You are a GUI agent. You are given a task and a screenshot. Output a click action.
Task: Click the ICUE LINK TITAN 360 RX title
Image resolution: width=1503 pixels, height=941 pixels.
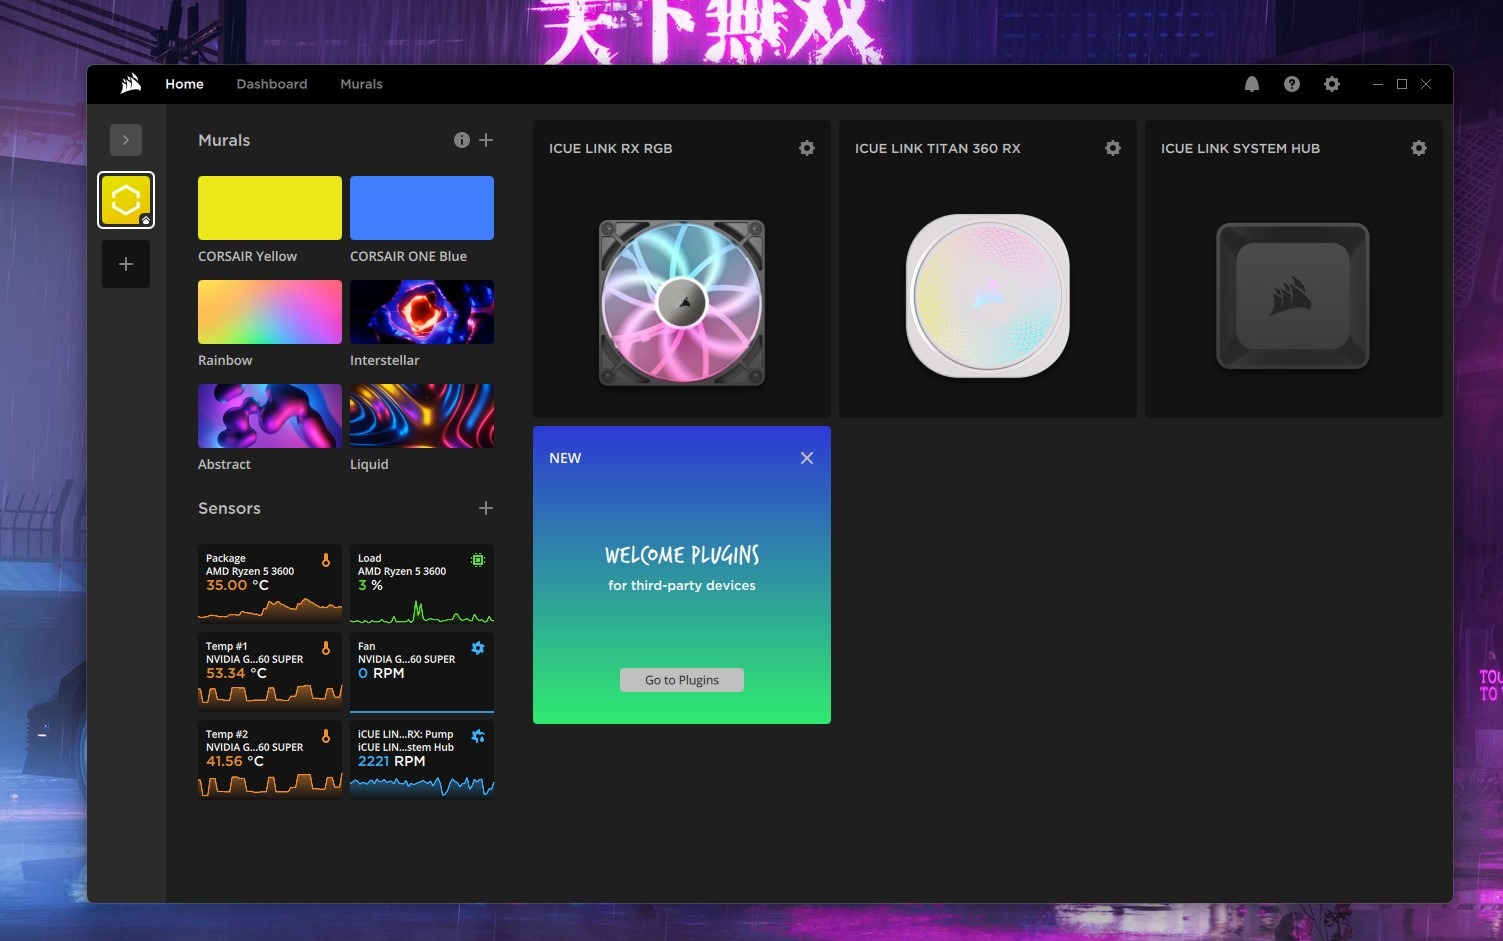(x=938, y=148)
